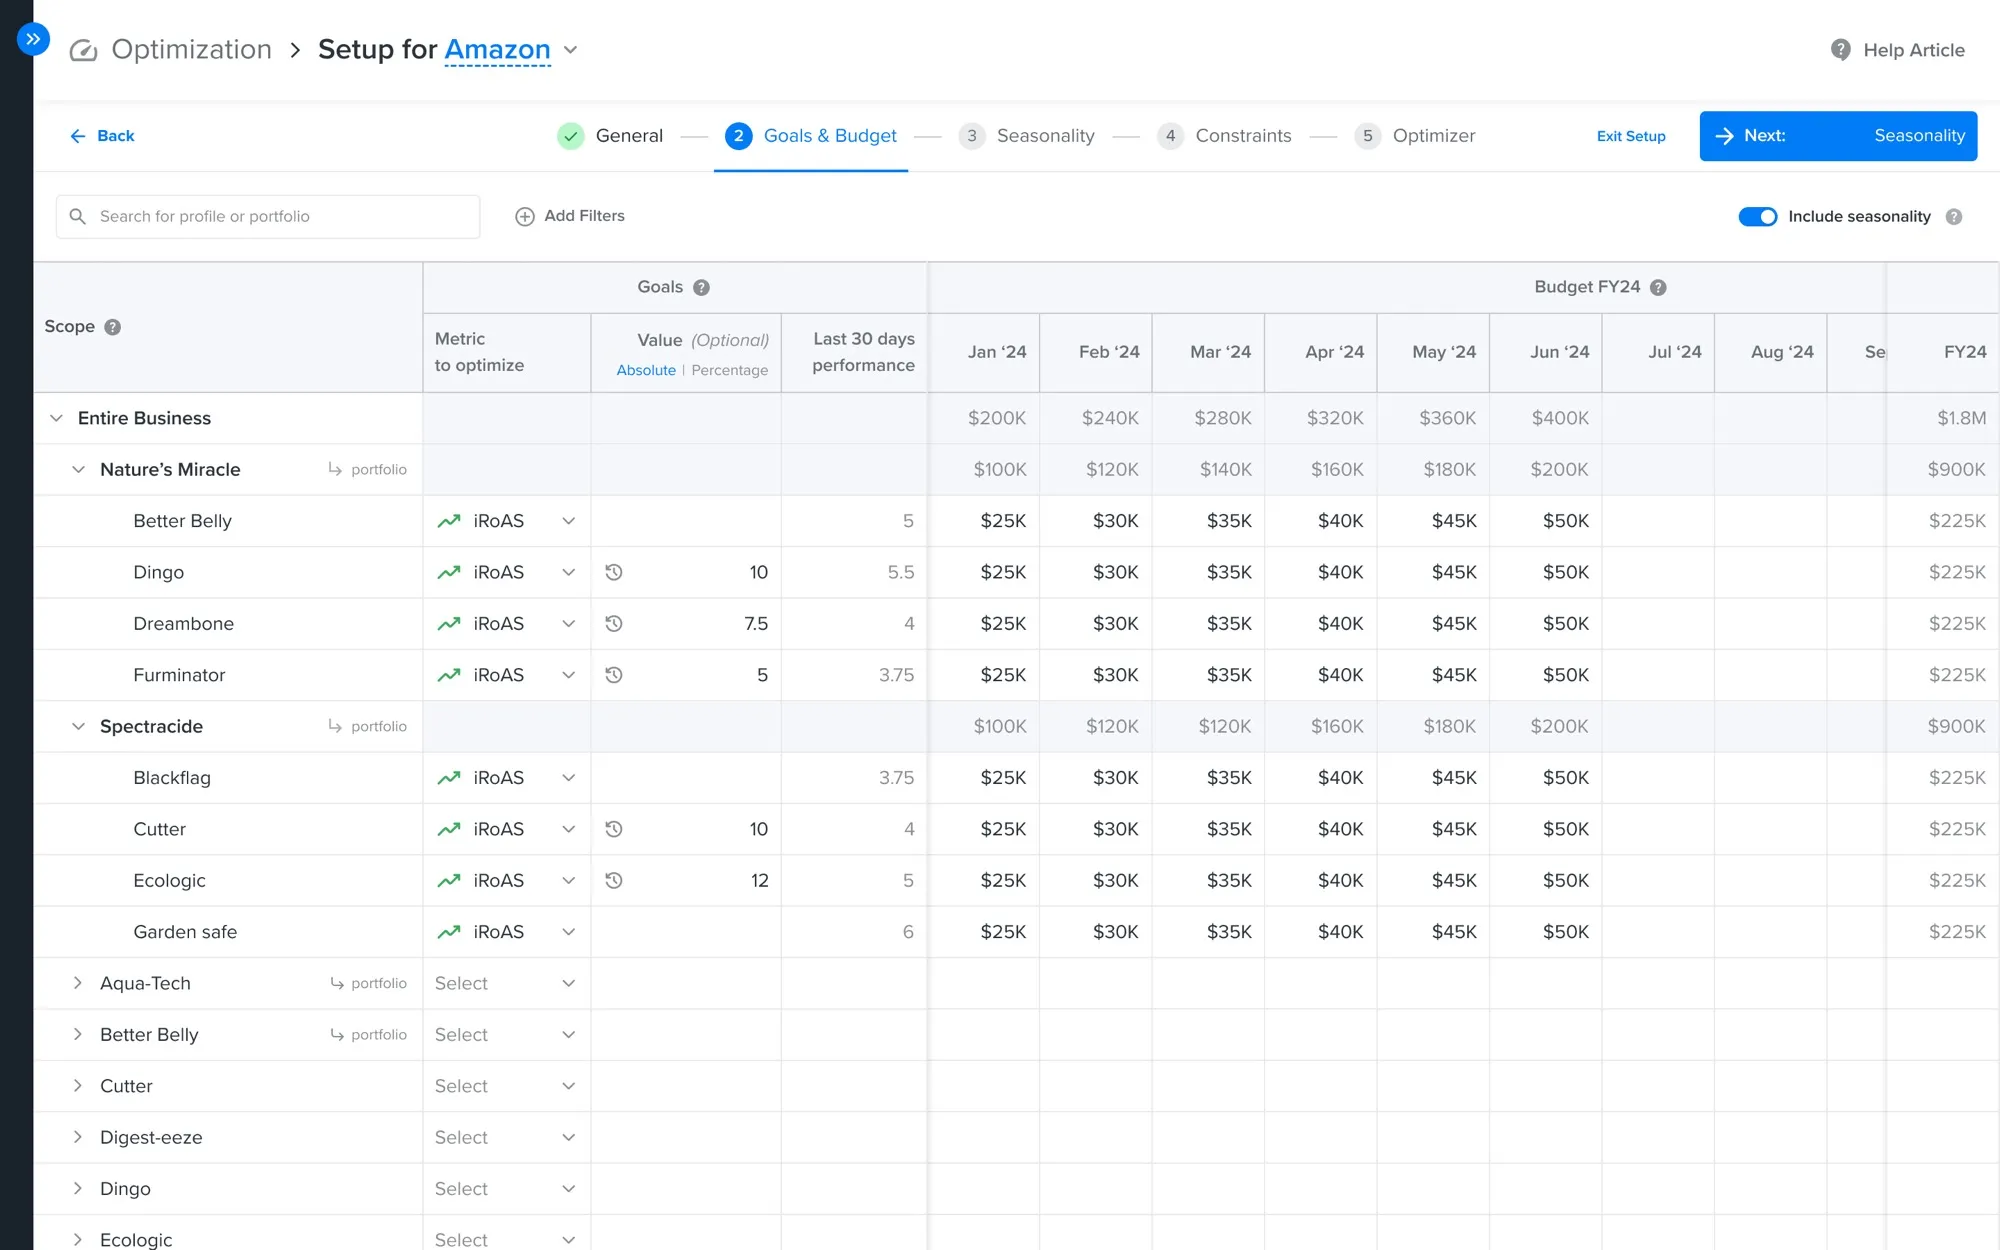Click the FY24 total $1.8M for Entire Business

click(x=1943, y=418)
